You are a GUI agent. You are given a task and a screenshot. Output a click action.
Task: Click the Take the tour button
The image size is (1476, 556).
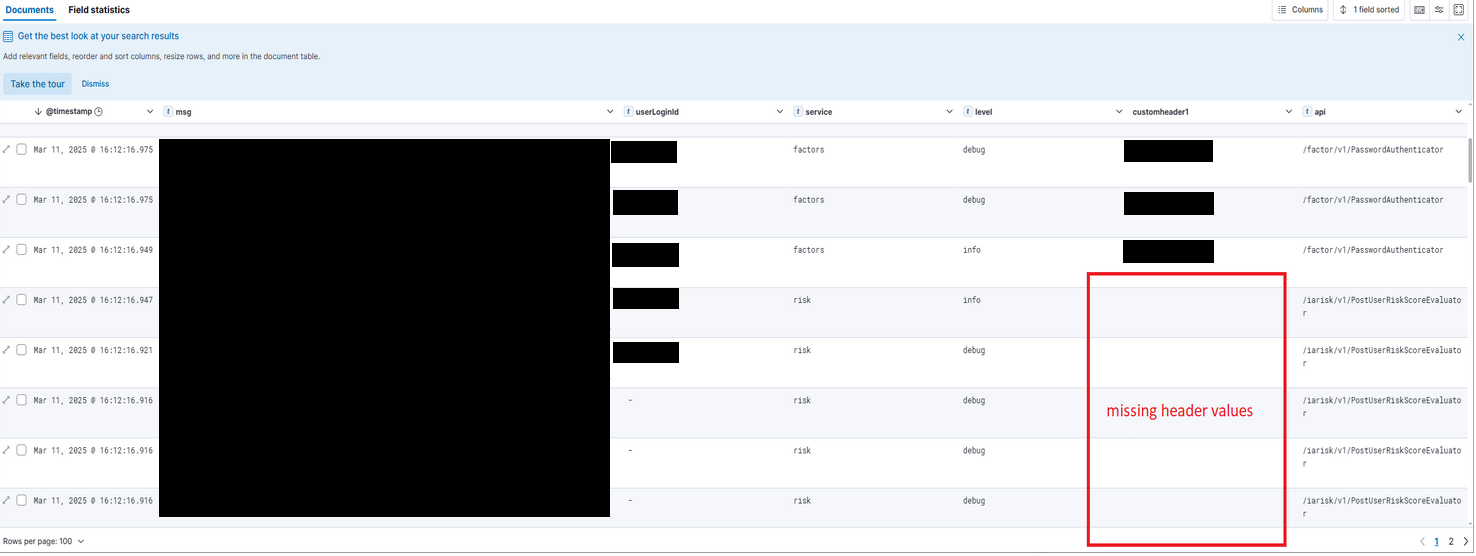pos(37,84)
